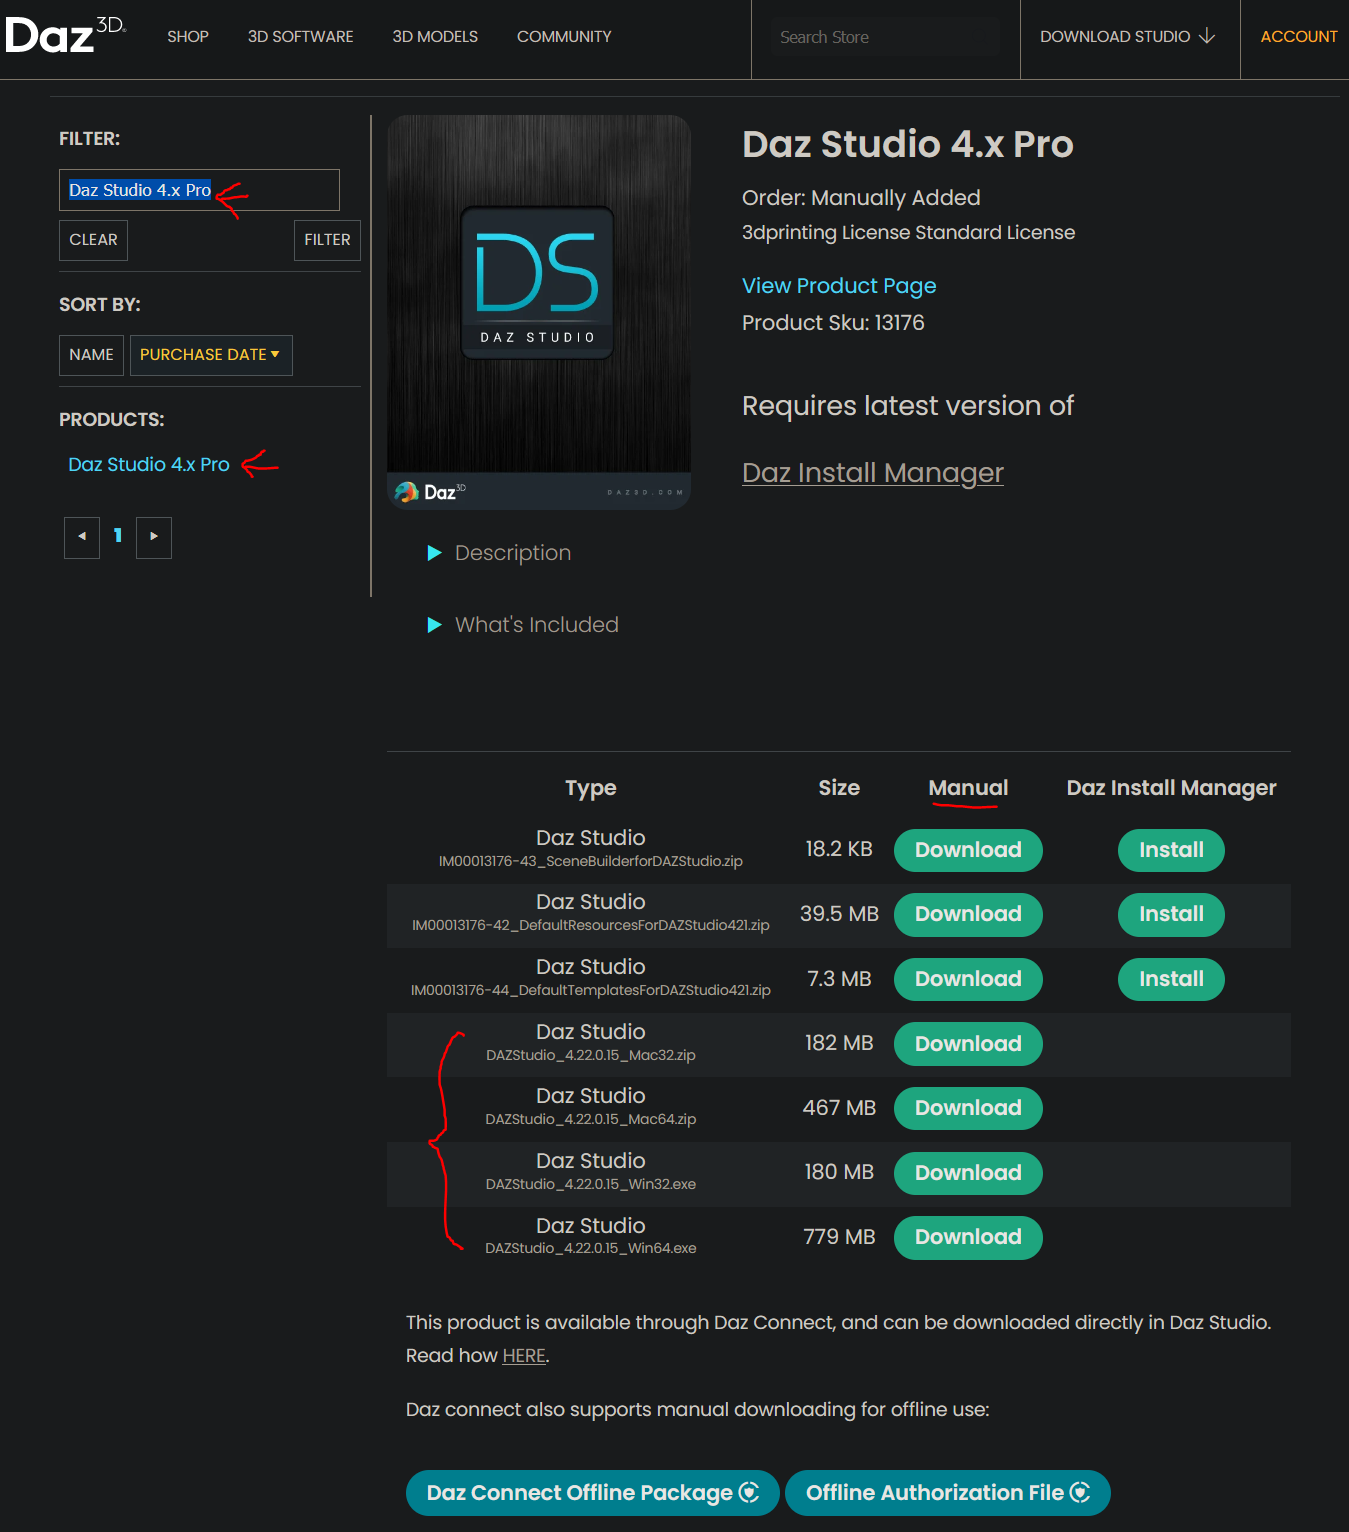
Task: Click the 182 MB size cell
Action: point(839,1043)
